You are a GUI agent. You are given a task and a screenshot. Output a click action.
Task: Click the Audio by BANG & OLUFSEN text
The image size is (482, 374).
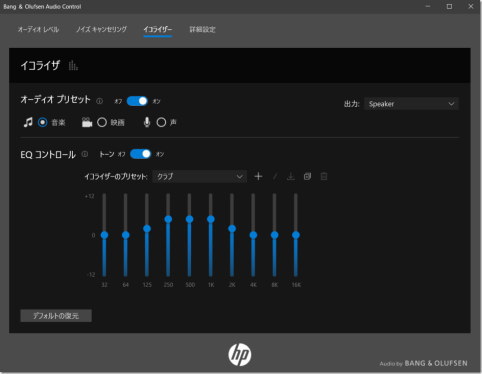(x=423, y=363)
